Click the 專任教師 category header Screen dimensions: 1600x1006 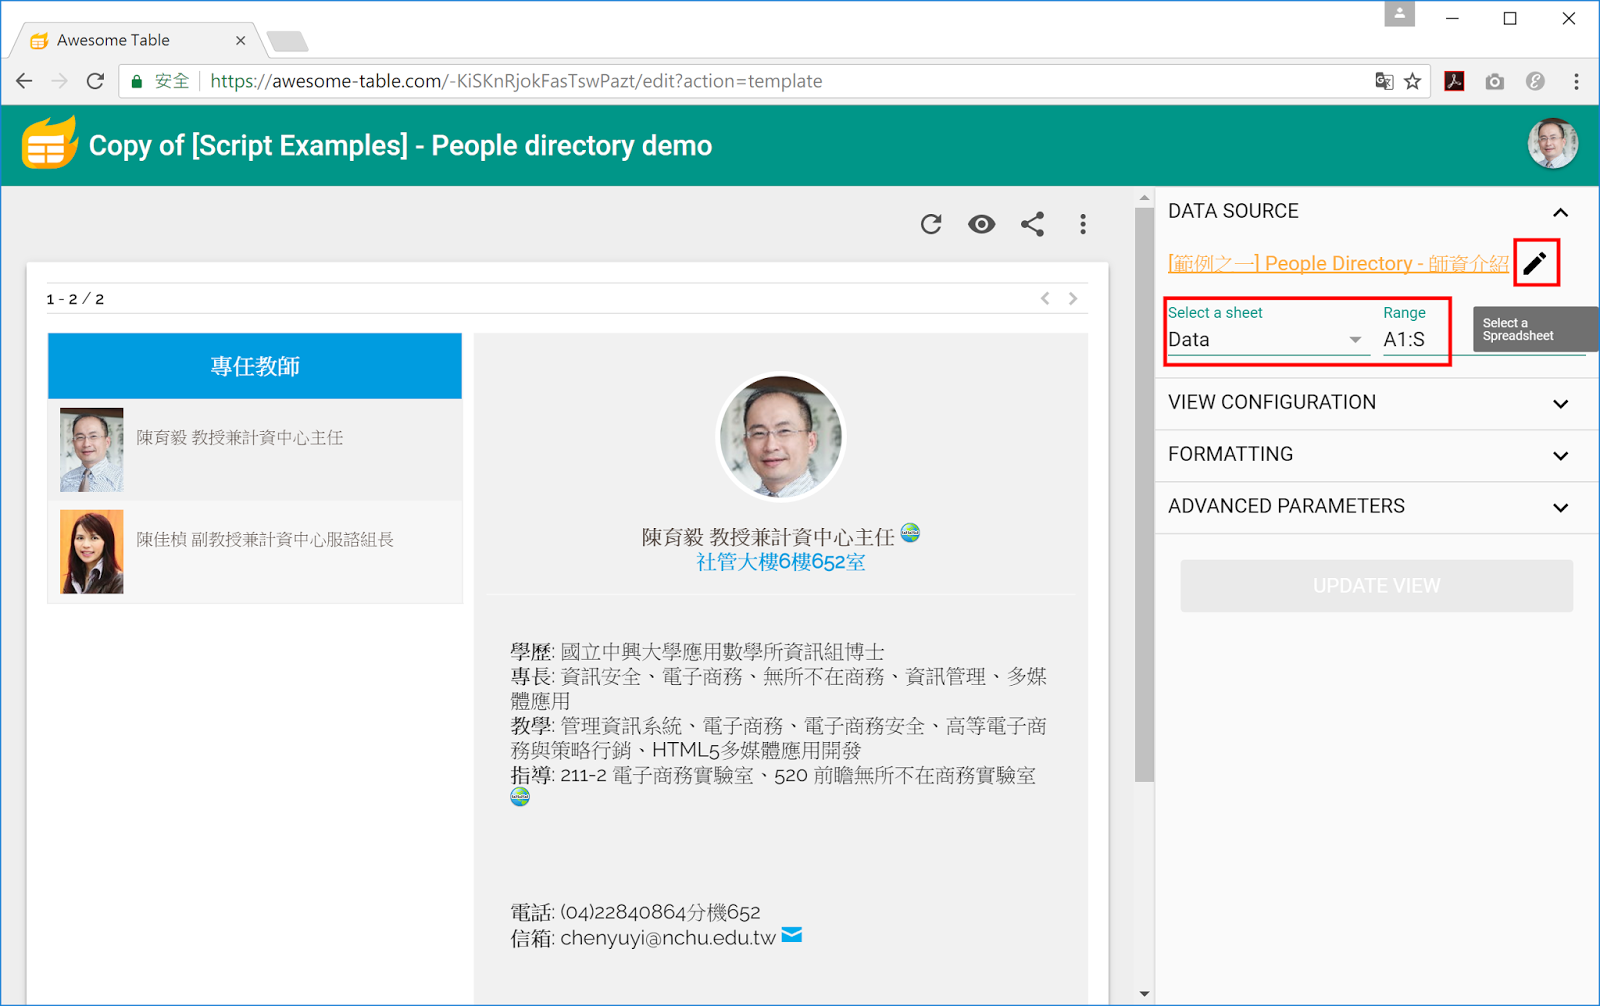coord(255,366)
